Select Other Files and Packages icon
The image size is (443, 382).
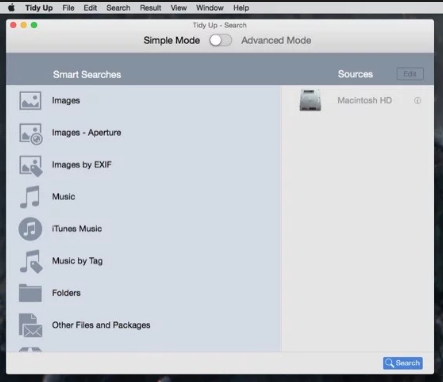[x=30, y=325]
